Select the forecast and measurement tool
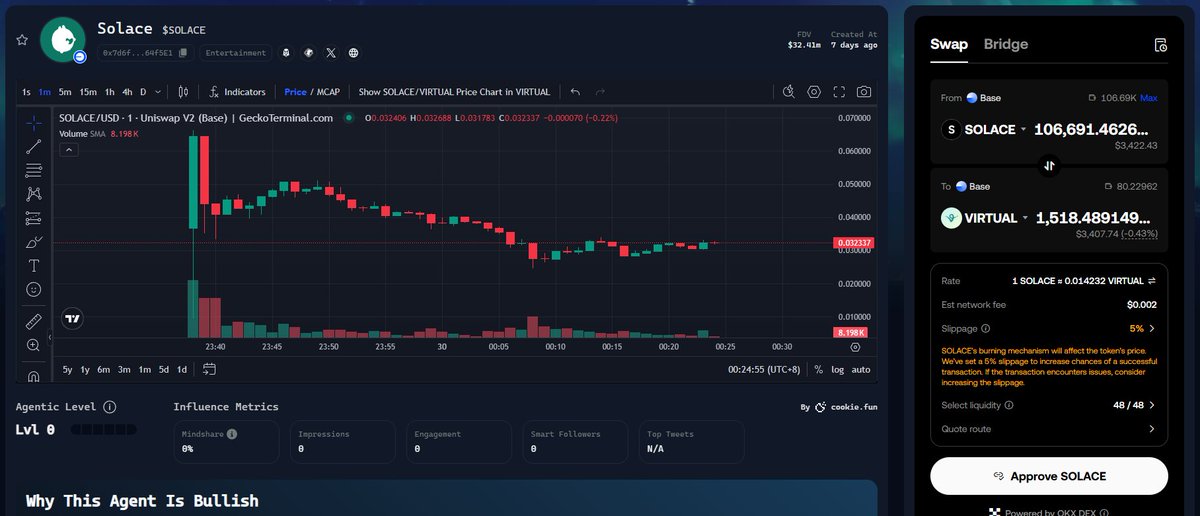This screenshot has width=1200, height=516. click(x=34, y=218)
